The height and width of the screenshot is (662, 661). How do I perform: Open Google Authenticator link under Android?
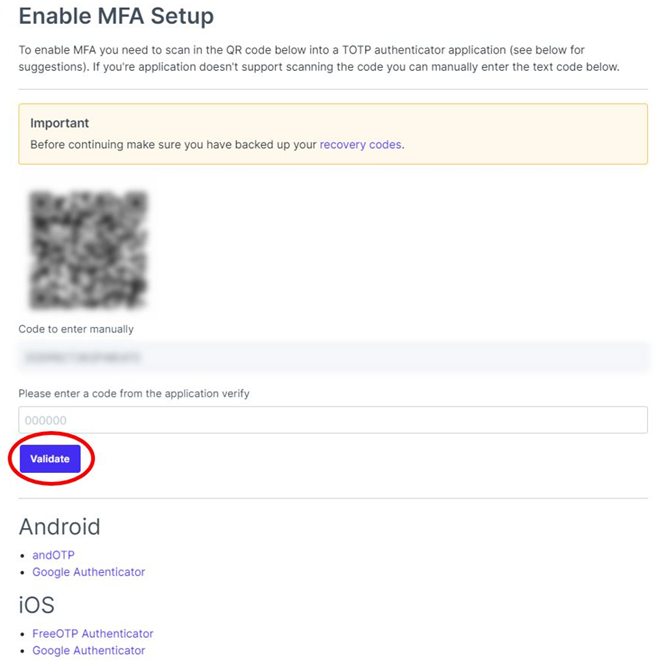(x=88, y=572)
